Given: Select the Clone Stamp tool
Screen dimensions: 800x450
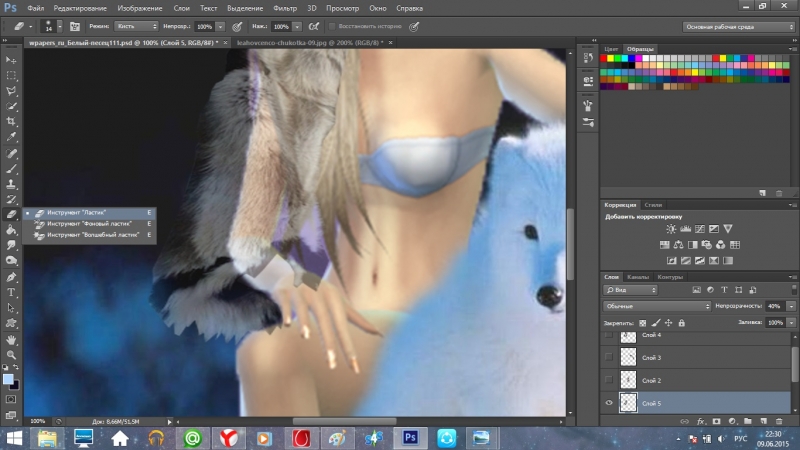Looking at the screenshot, I should (11, 184).
